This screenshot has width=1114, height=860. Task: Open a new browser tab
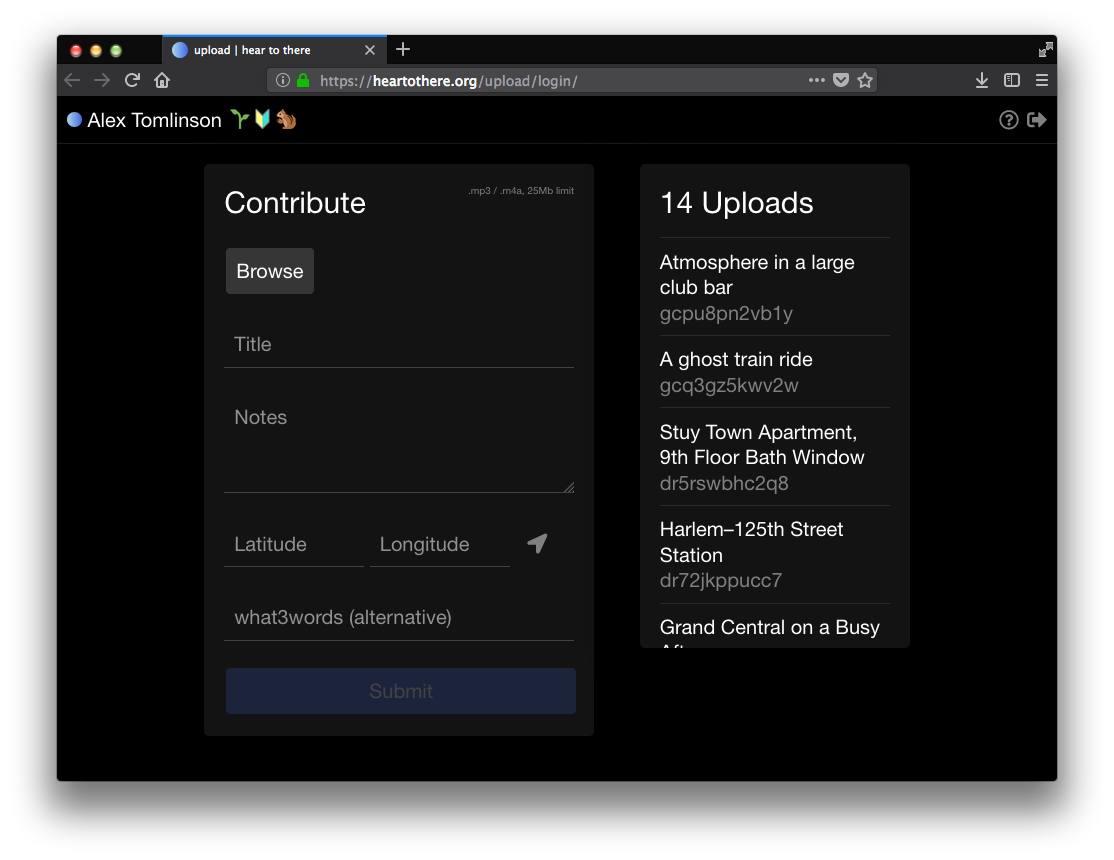click(403, 50)
